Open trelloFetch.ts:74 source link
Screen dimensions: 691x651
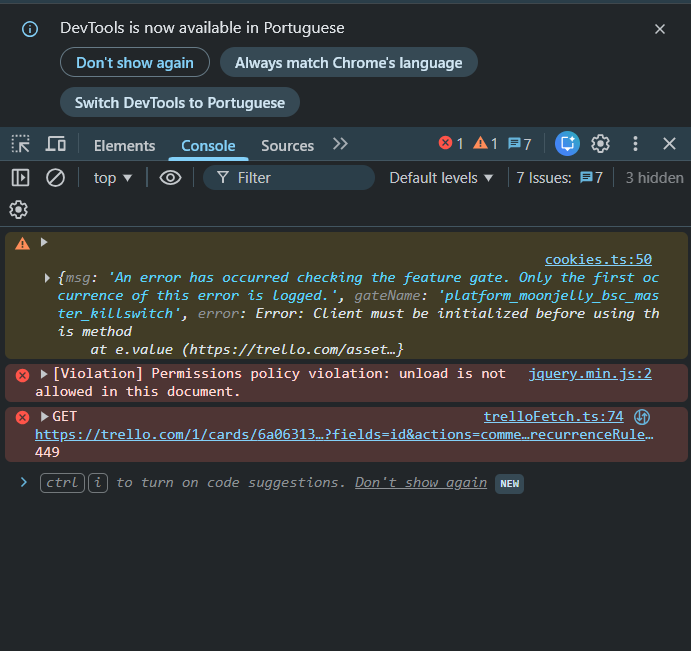[554, 417]
